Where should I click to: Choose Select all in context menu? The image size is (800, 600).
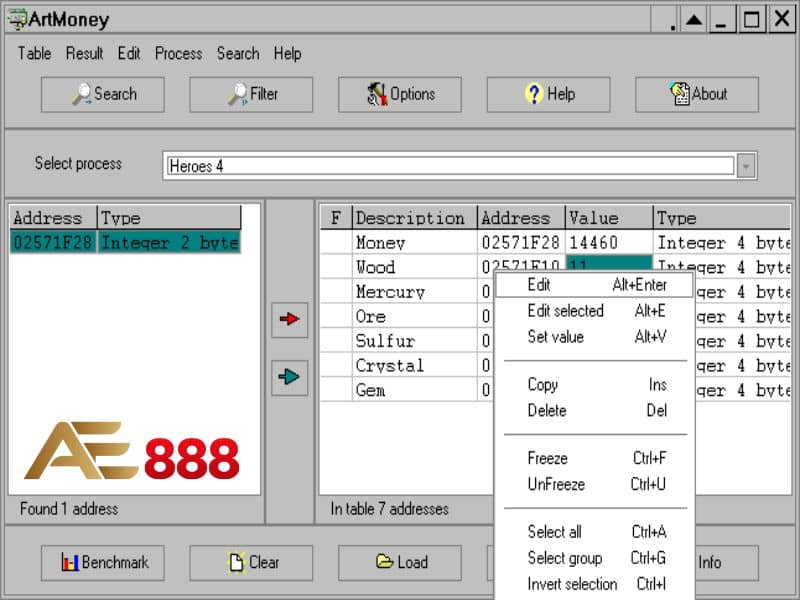(595, 532)
